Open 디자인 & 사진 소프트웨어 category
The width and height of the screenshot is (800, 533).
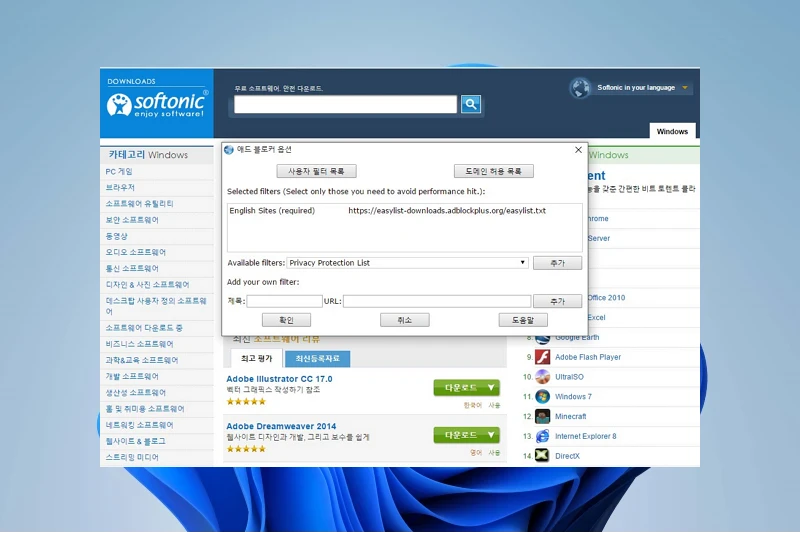point(147,285)
